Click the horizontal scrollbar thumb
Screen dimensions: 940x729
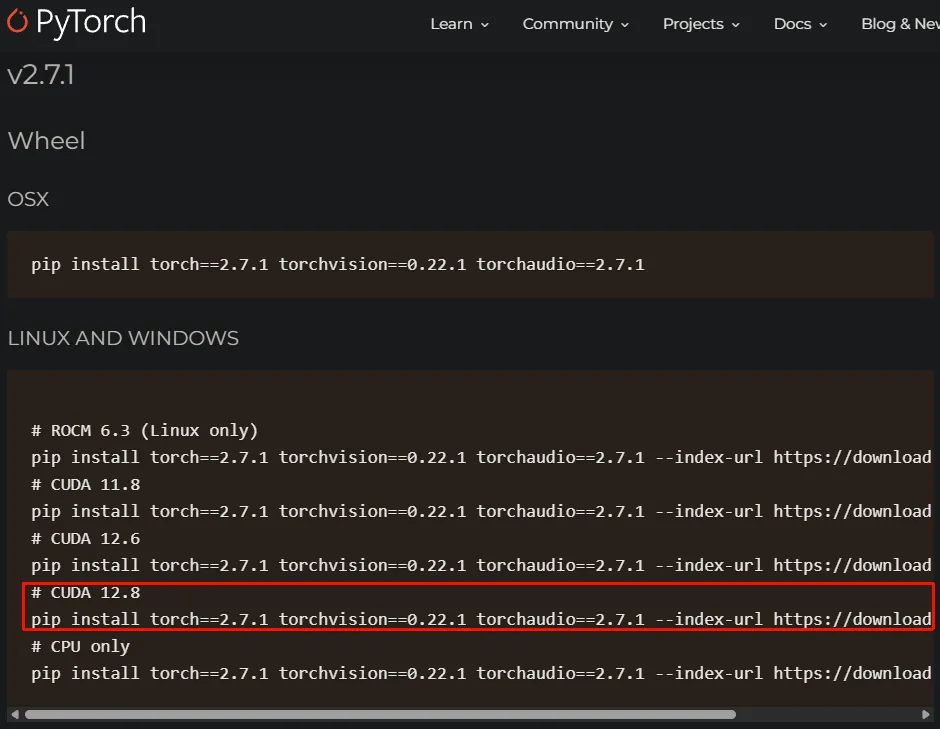click(380, 714)
